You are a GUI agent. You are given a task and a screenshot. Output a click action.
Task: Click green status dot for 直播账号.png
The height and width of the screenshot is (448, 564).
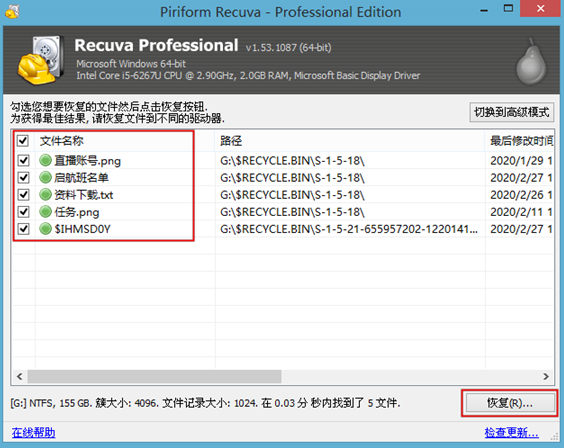point(46,160)
